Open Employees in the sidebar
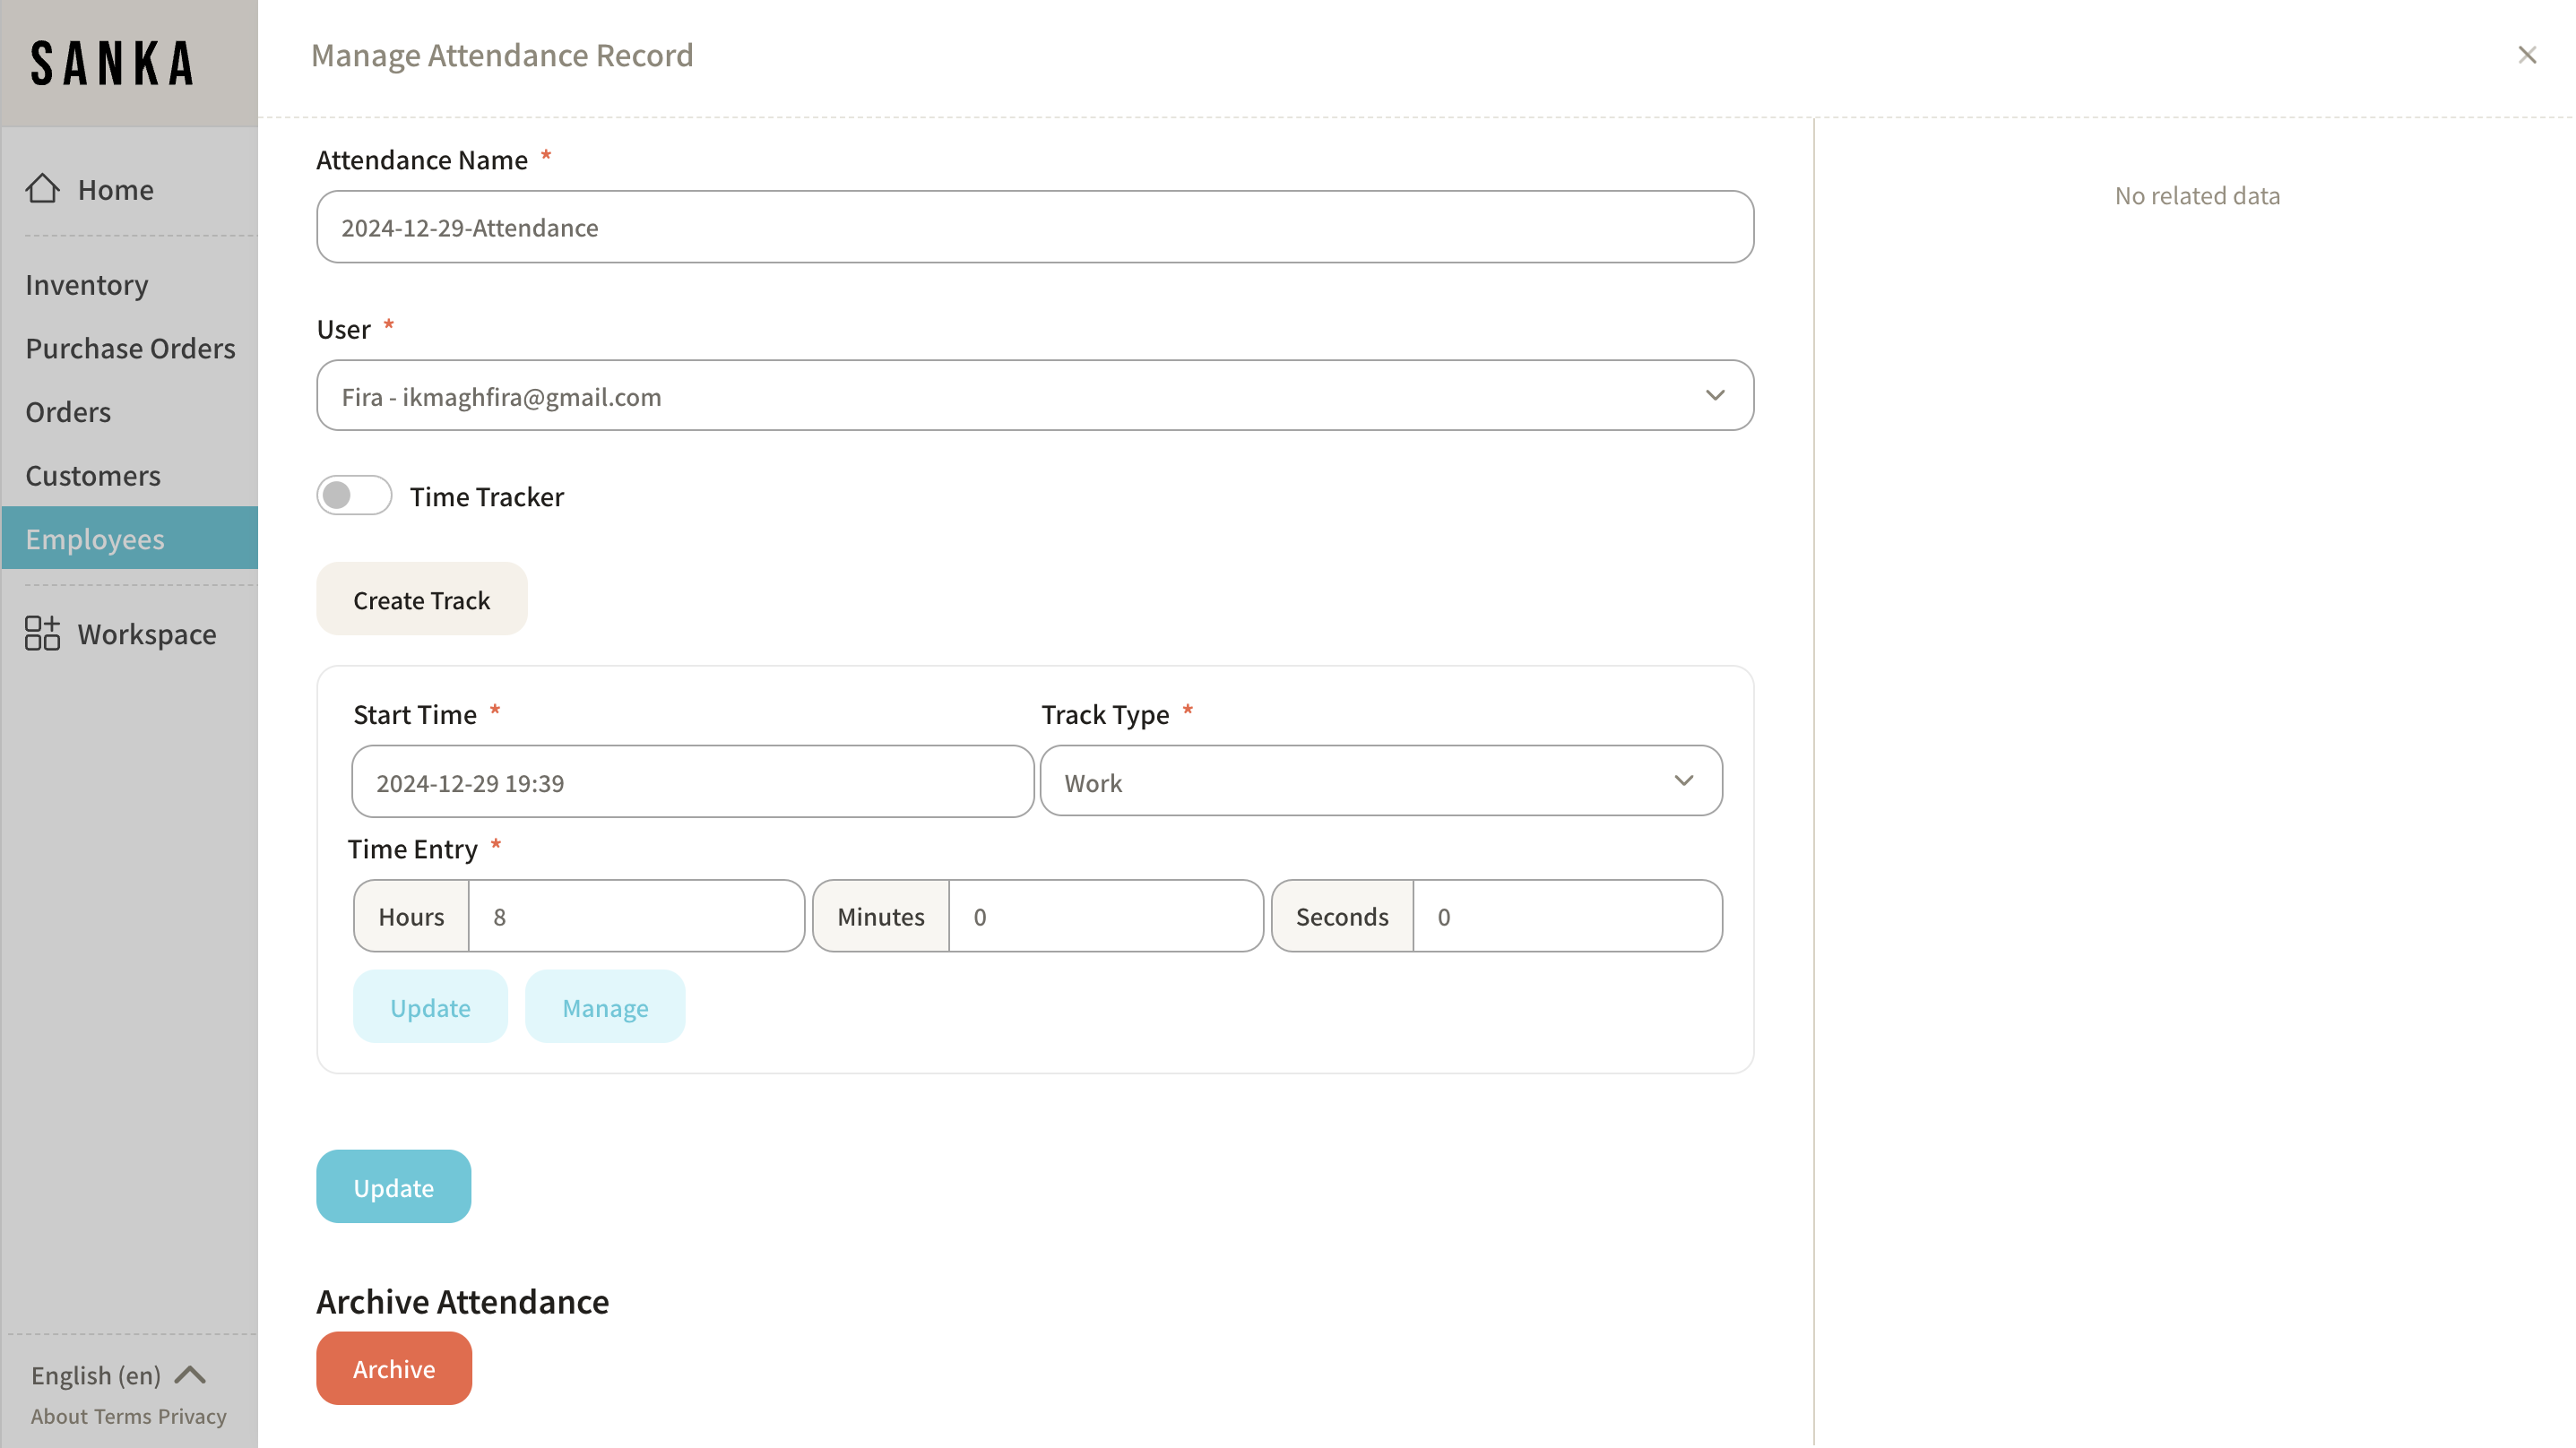 point(95,539)
